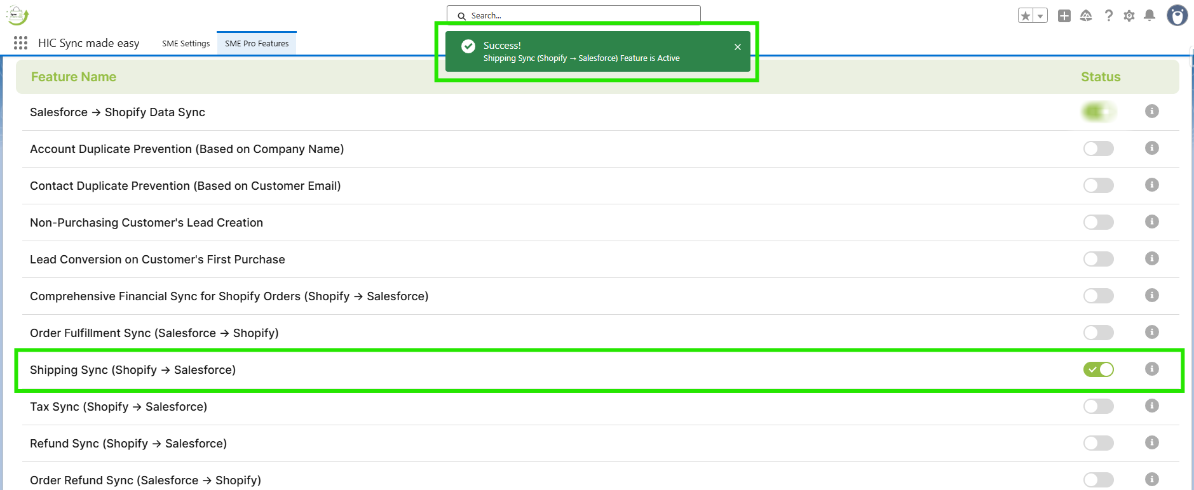Enable Order Fulfillment Sync toggle
The width and height of the screenshot is (1194, 490).
coord(1098,333)
